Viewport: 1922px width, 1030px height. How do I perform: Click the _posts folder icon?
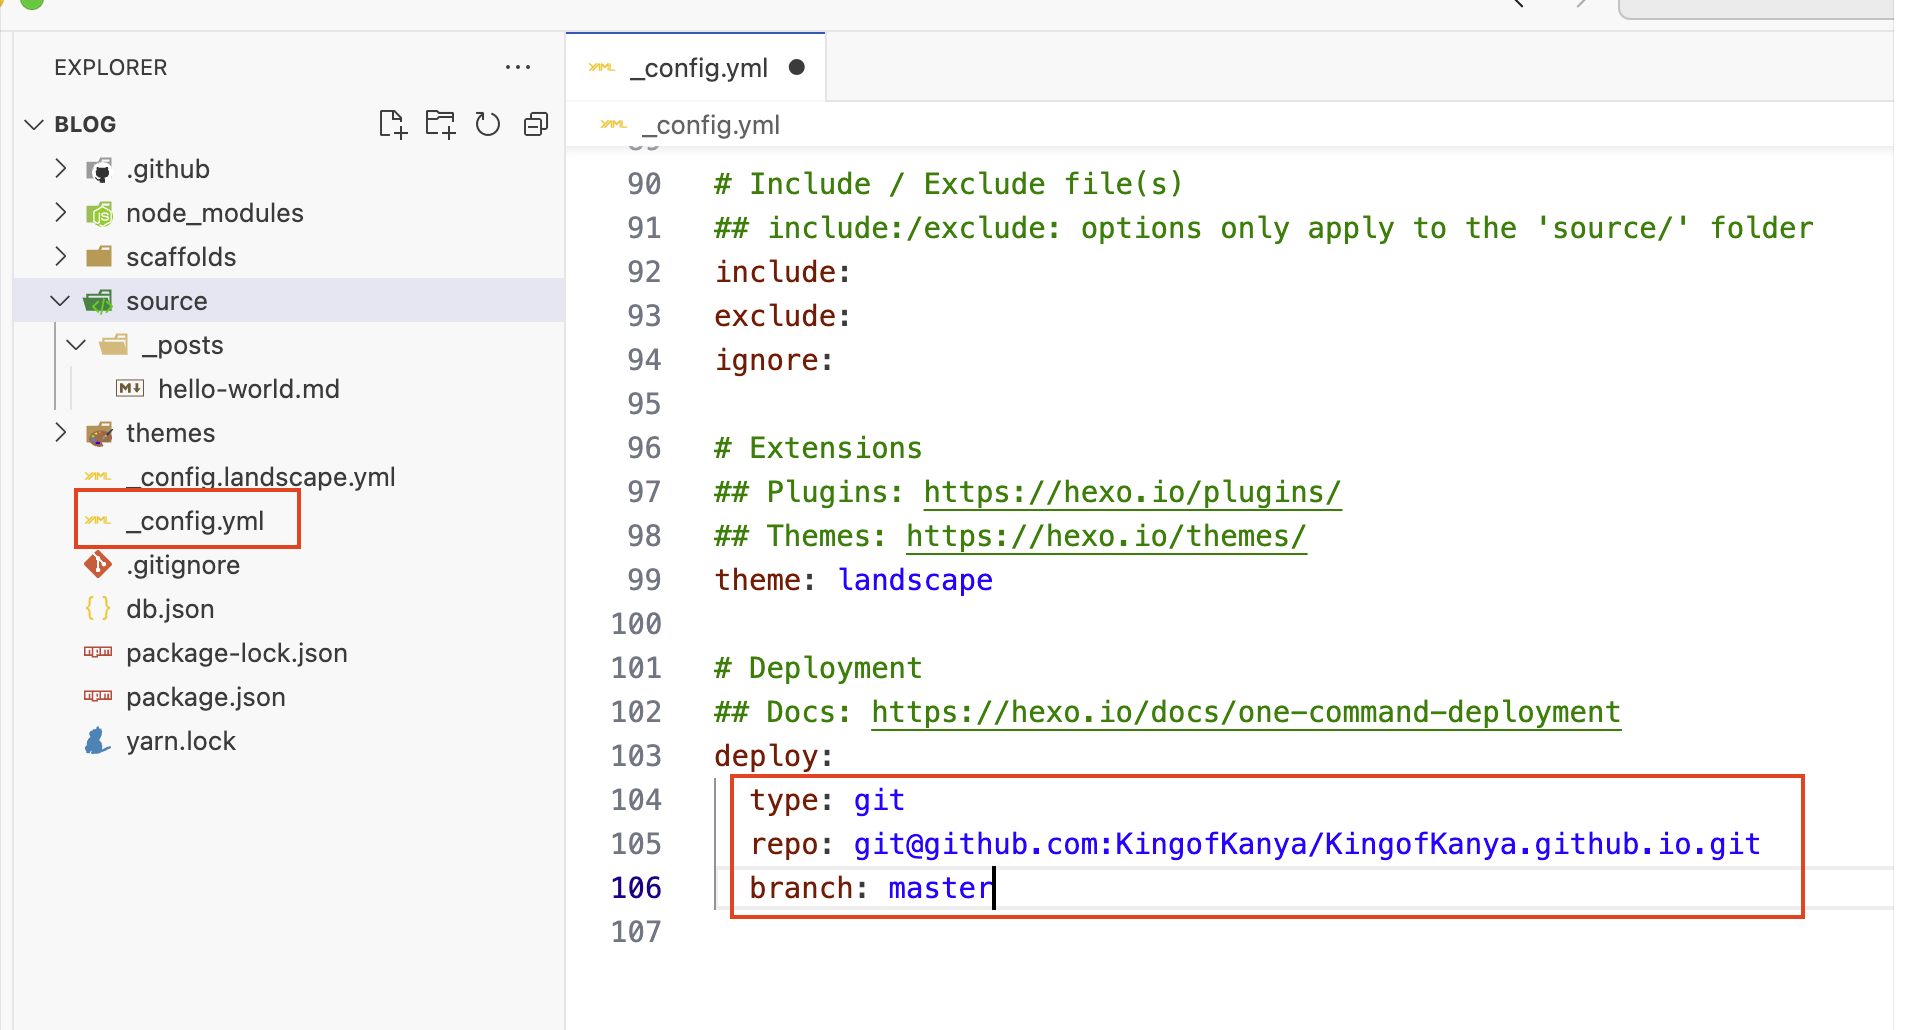pos(115,345)
